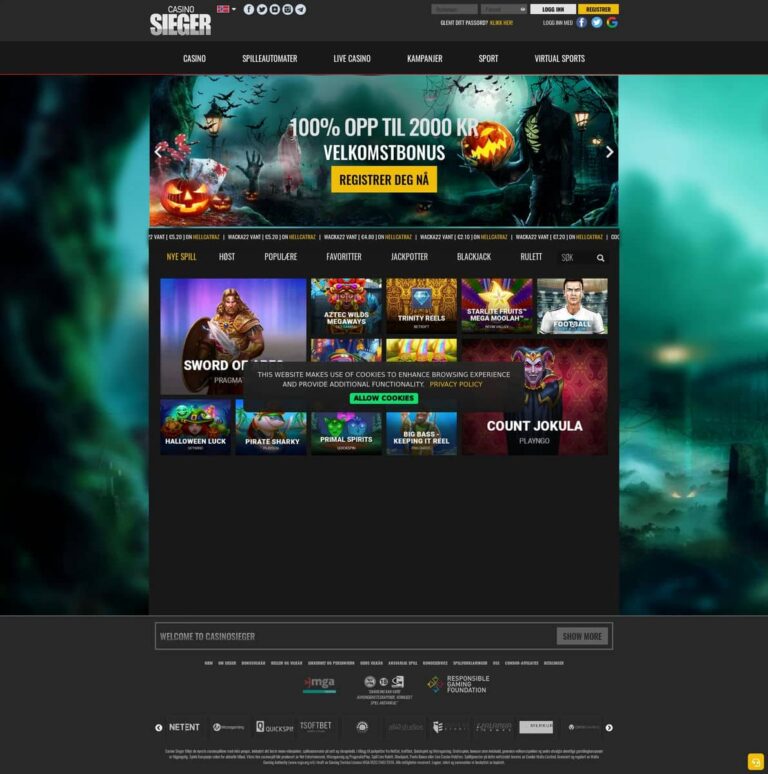Click the iSoftBet provider logo

pos(316,727)
